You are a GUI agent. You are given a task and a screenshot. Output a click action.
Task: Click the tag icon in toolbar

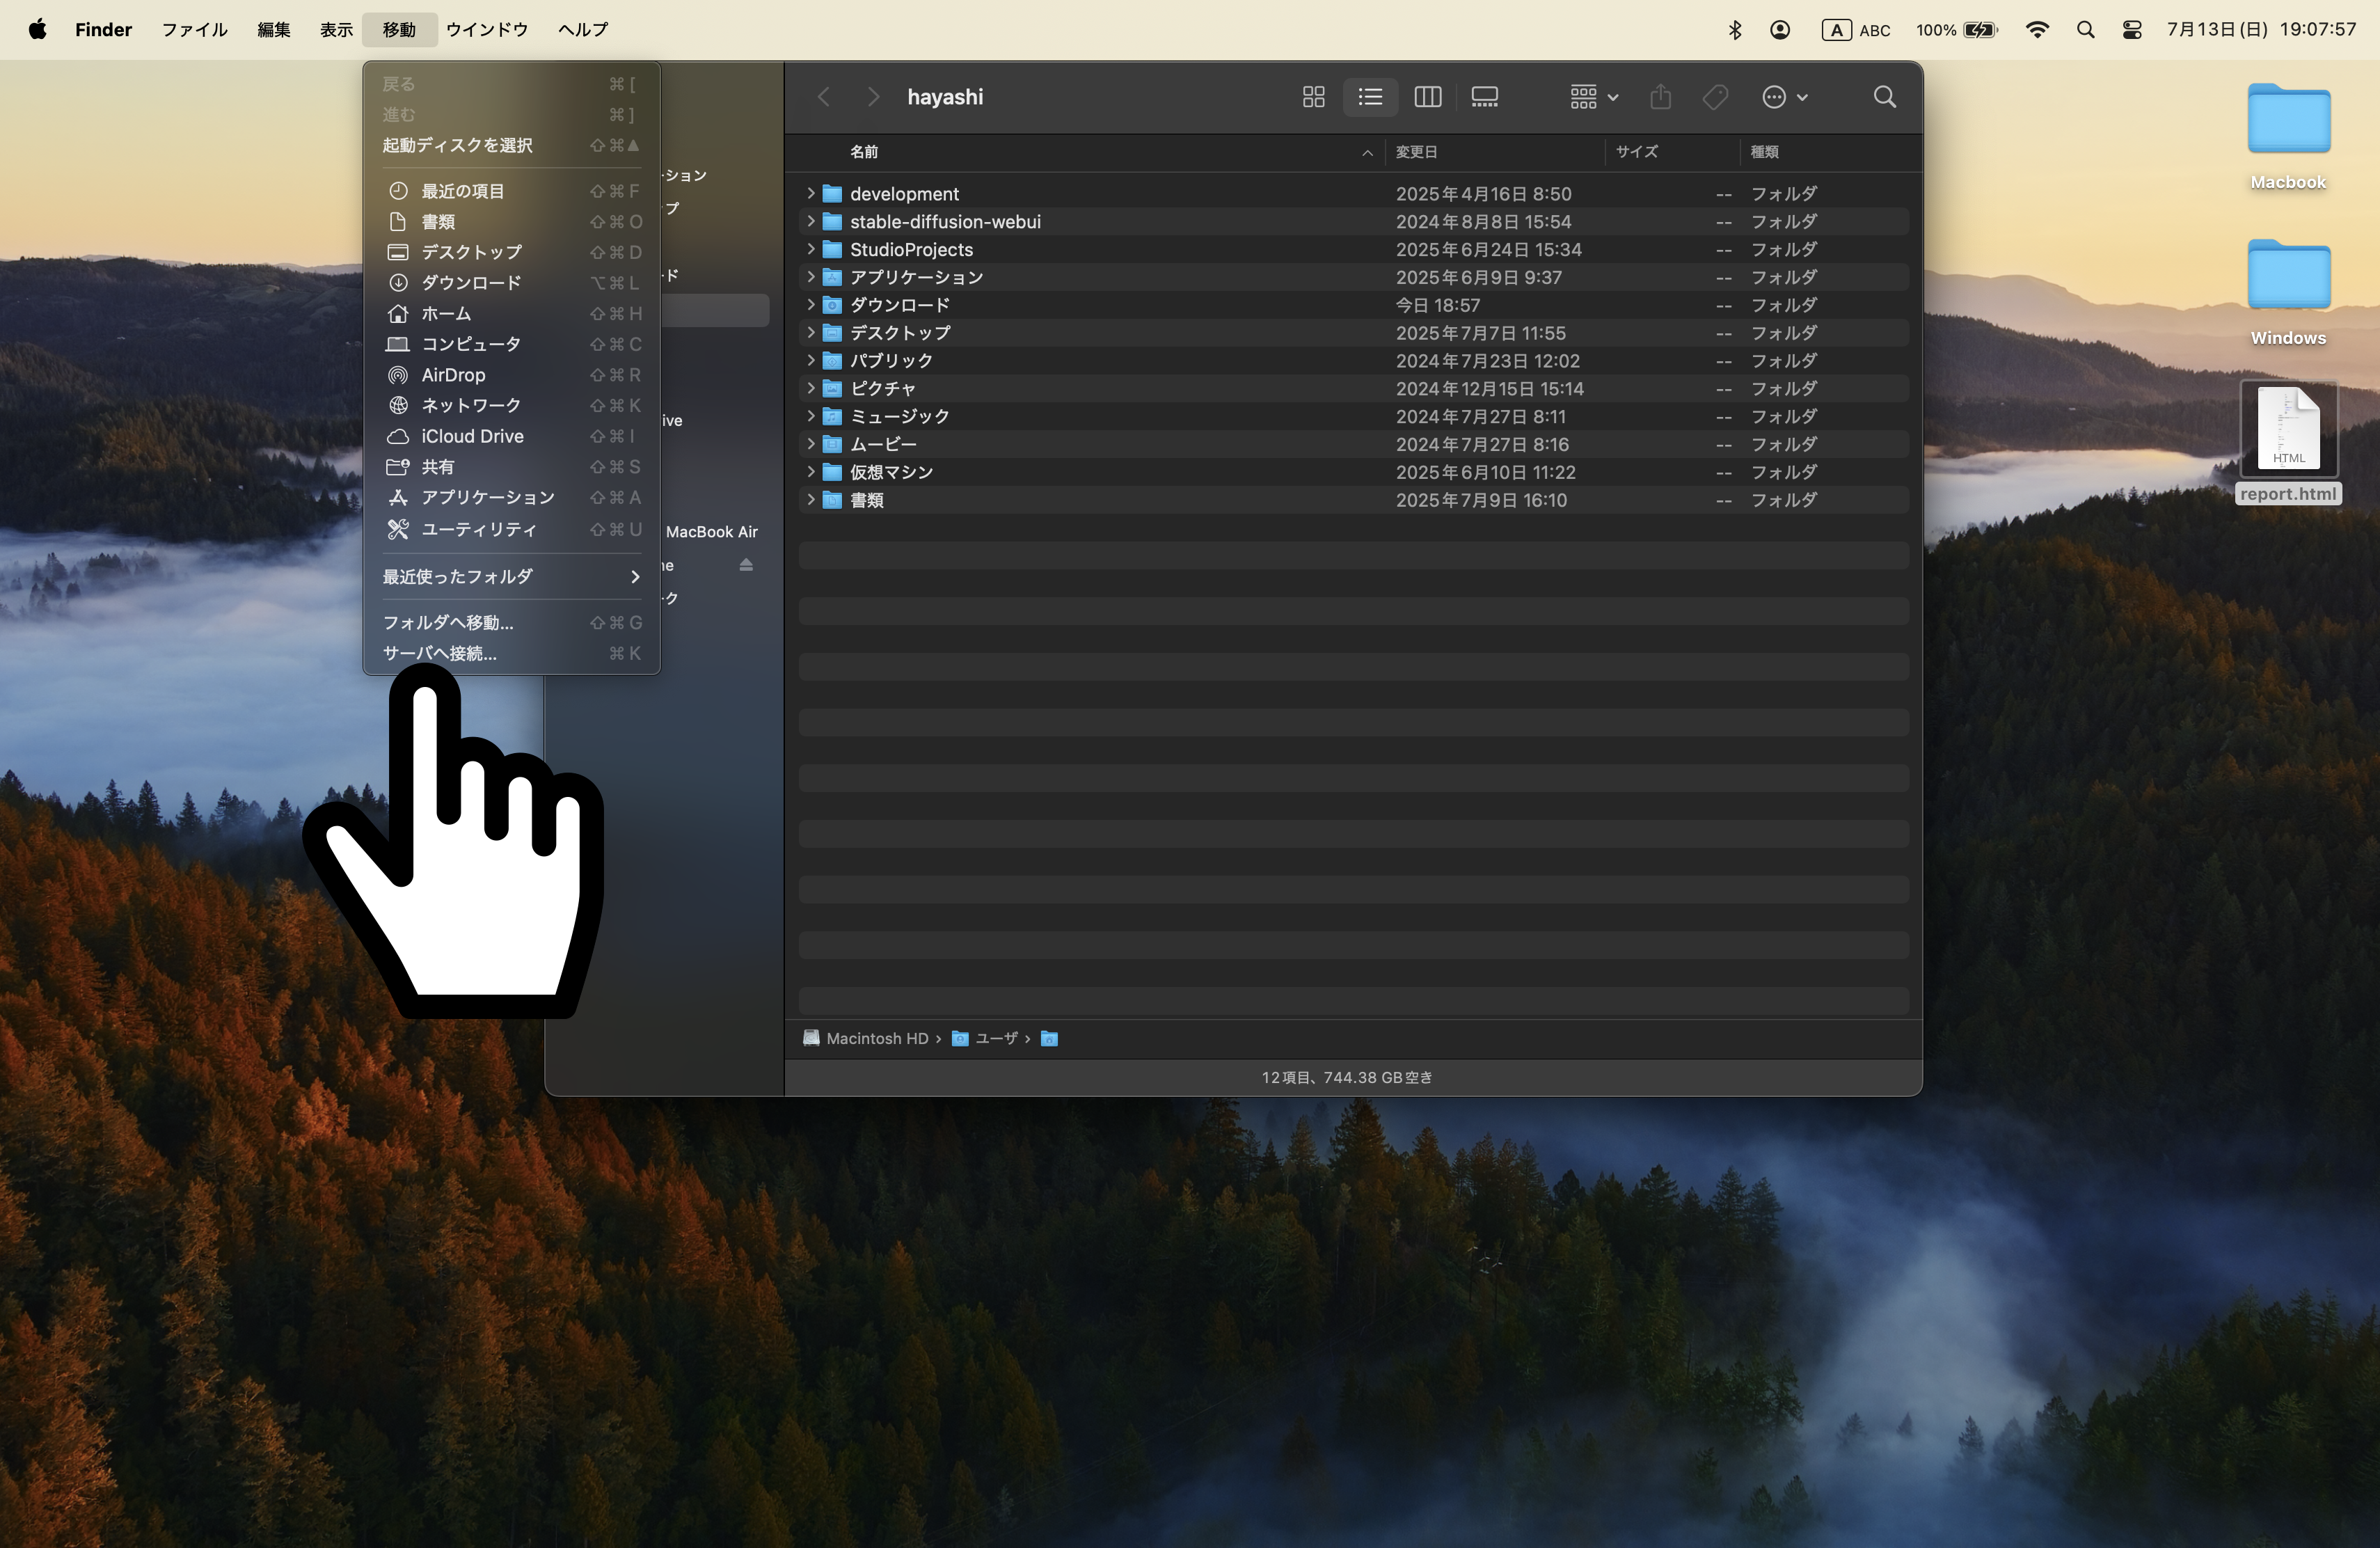tap(1715, 97)
